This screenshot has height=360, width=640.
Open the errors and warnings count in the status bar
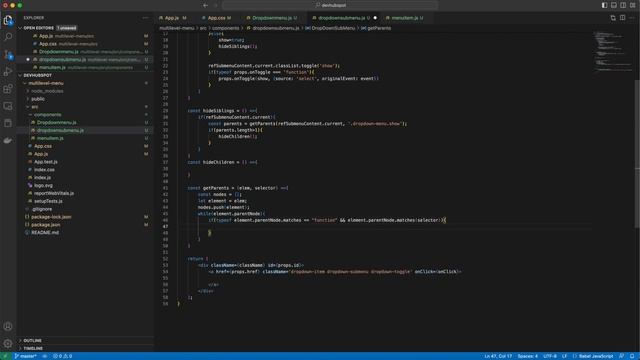[62, 356]
